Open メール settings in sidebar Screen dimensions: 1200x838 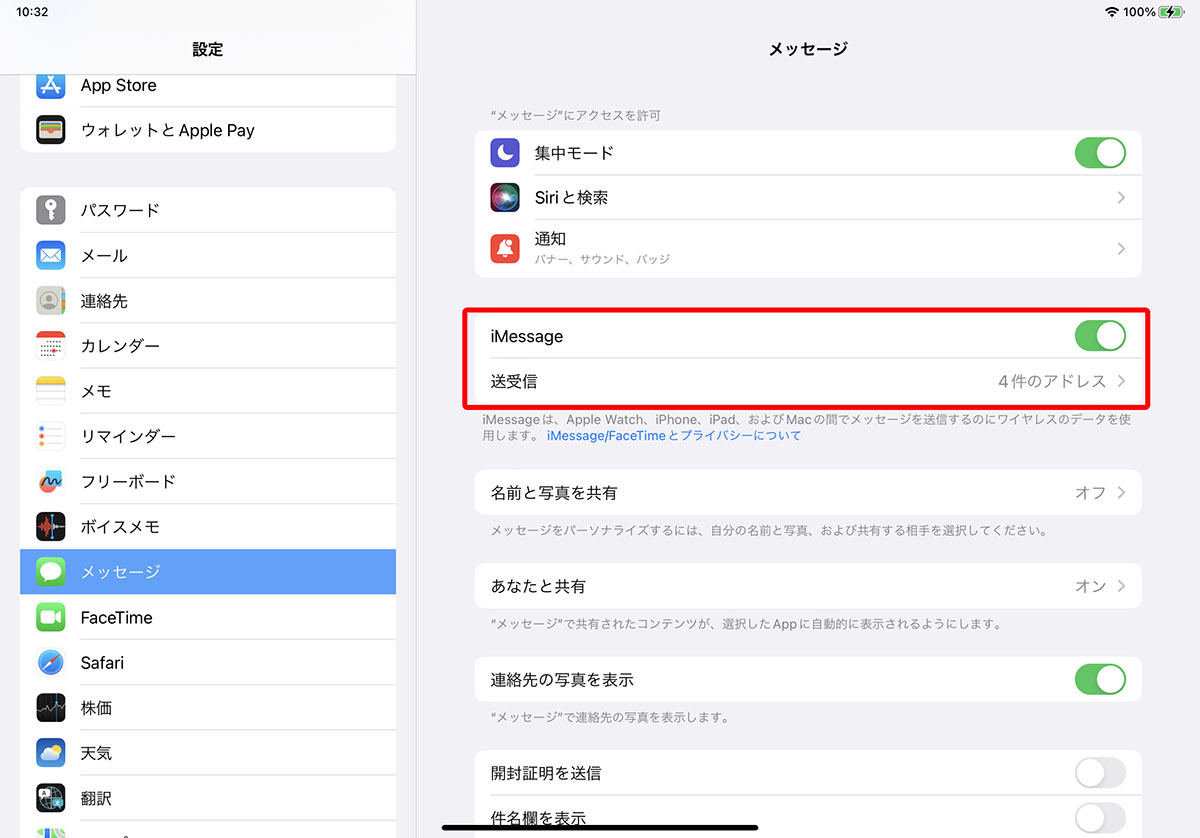pyautogui.click(x=208, y=255)
